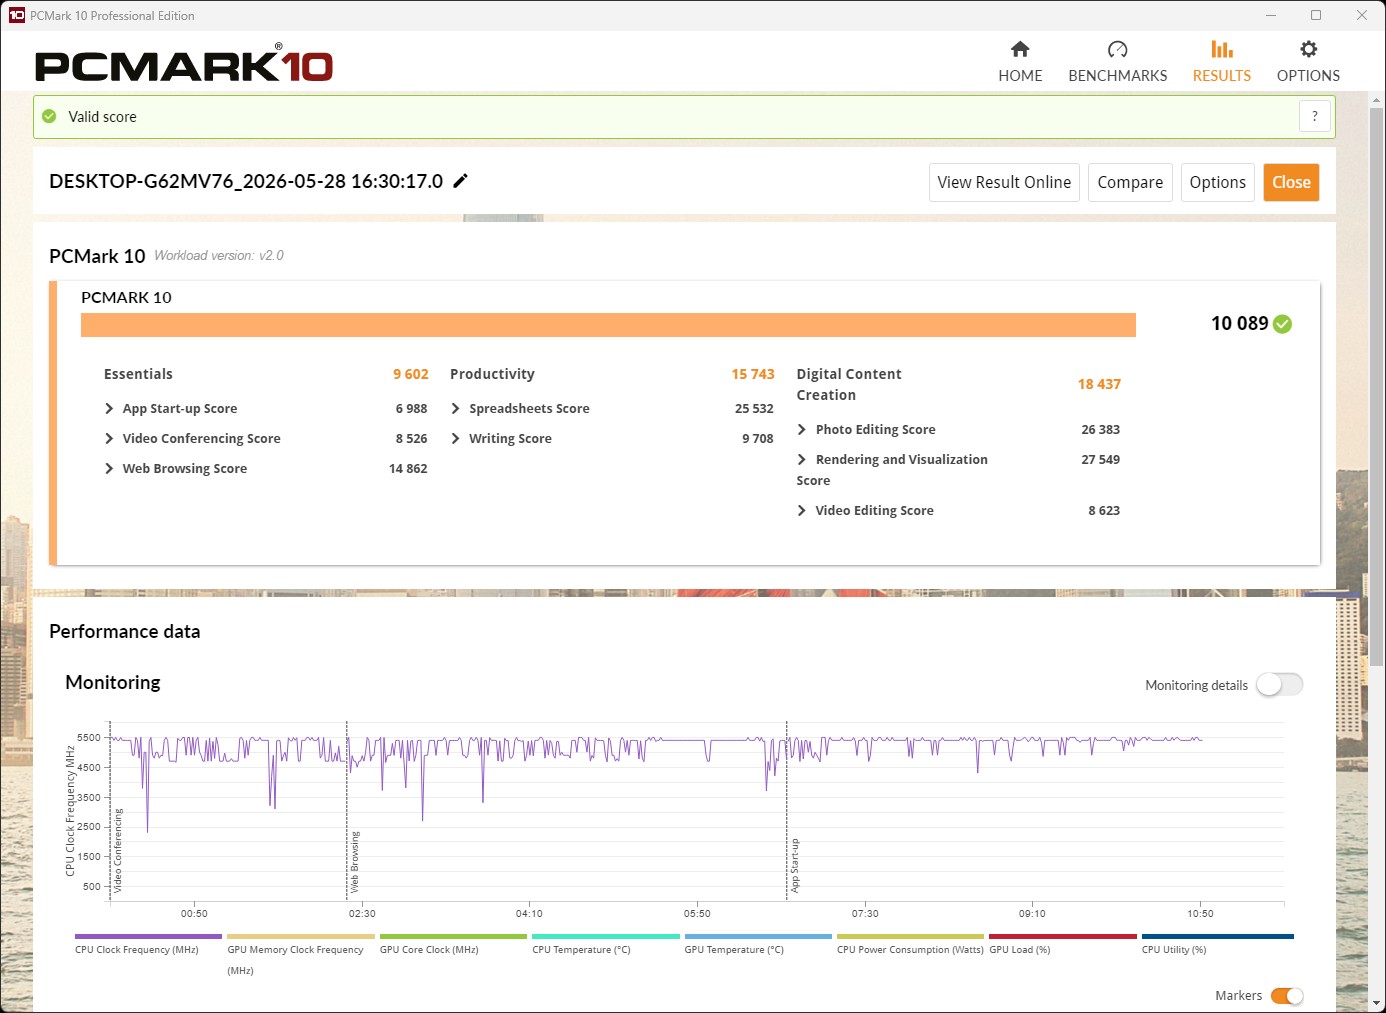The image size is (1386, 1013).
Task: Click the scrollbar down arrow
Action: pos(1377,1003)
